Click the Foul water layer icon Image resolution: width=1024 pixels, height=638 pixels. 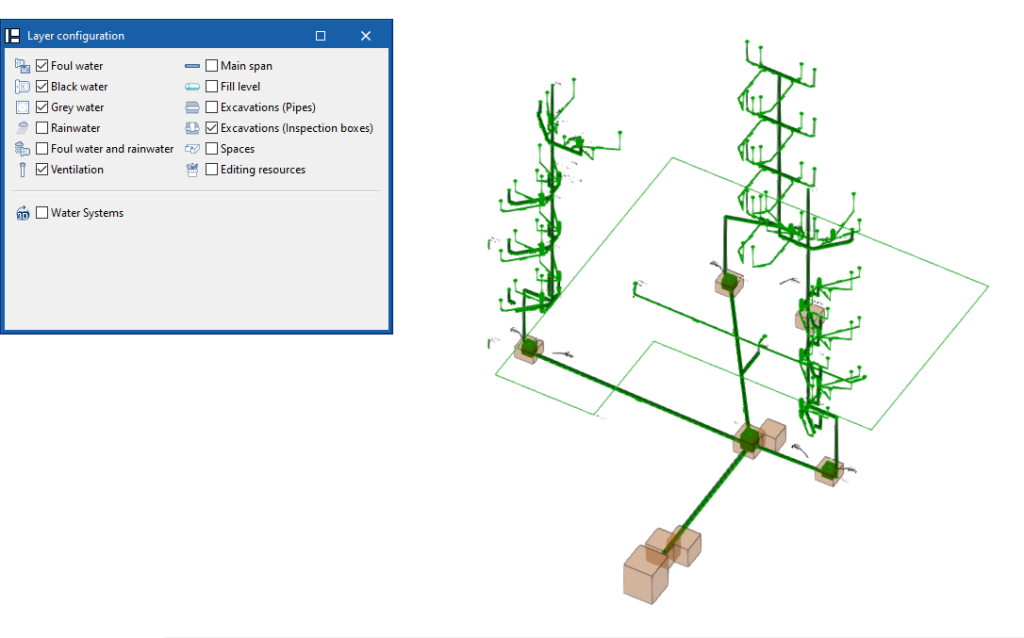click(22, 65)
